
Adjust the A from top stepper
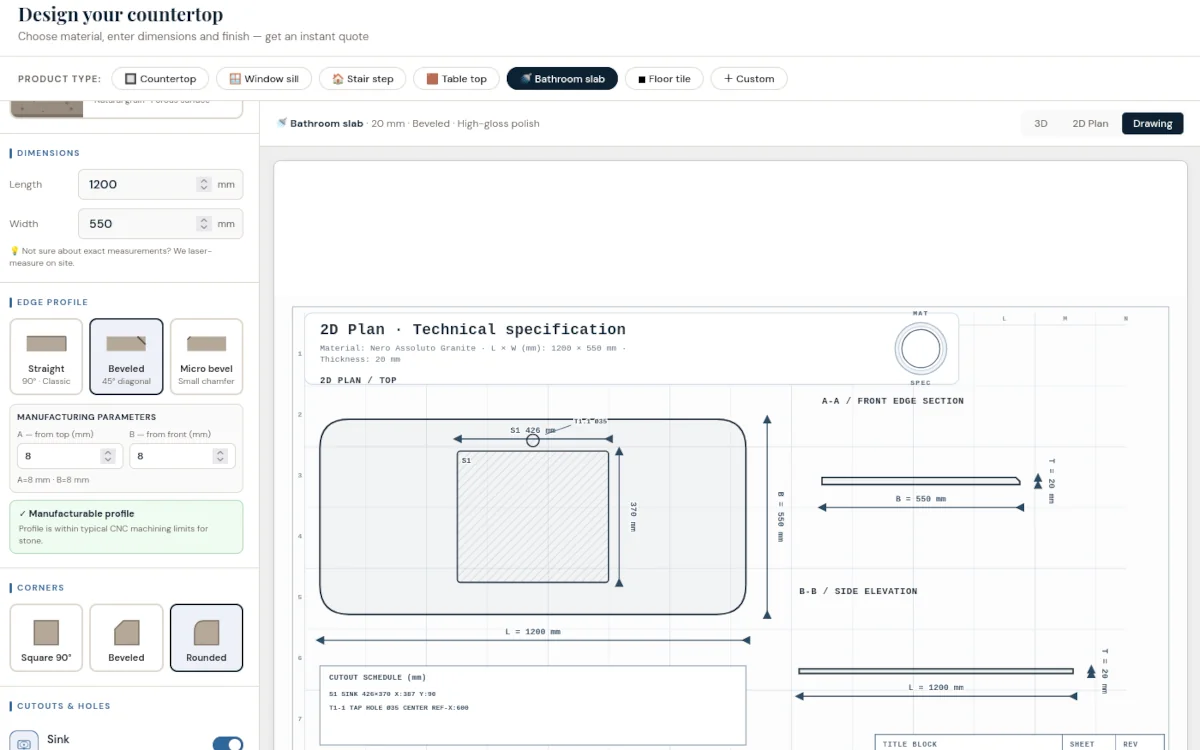click(108, 456)
